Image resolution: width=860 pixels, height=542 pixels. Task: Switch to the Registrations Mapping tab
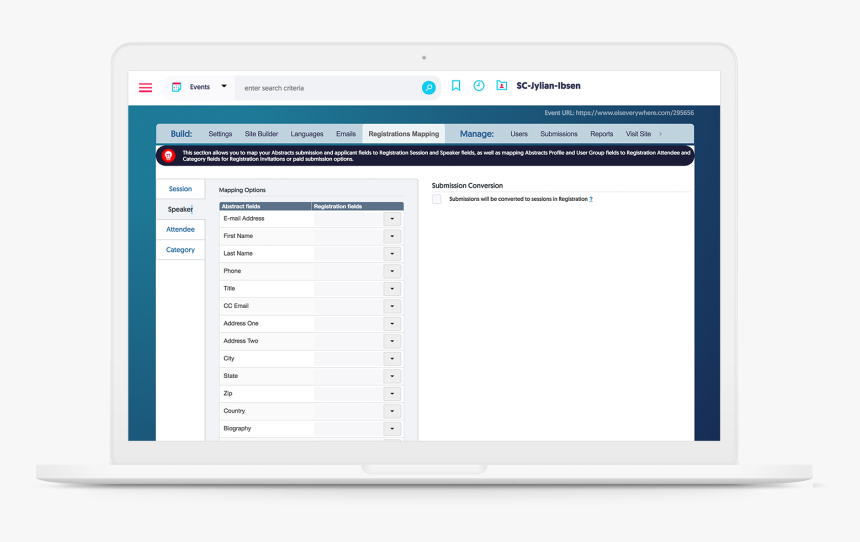click(404, 134)
